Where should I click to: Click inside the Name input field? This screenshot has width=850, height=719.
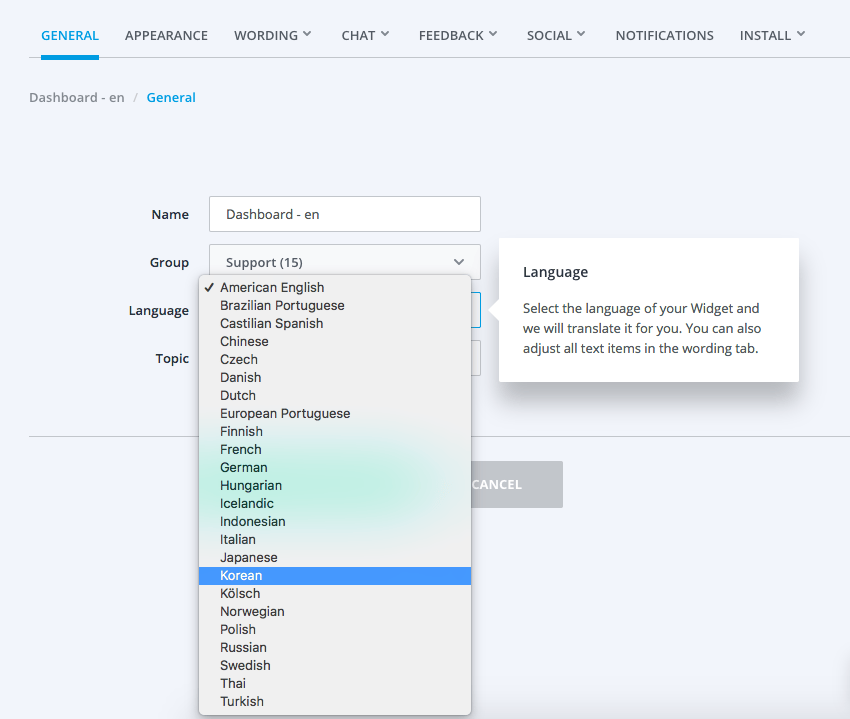click(344, 214)
